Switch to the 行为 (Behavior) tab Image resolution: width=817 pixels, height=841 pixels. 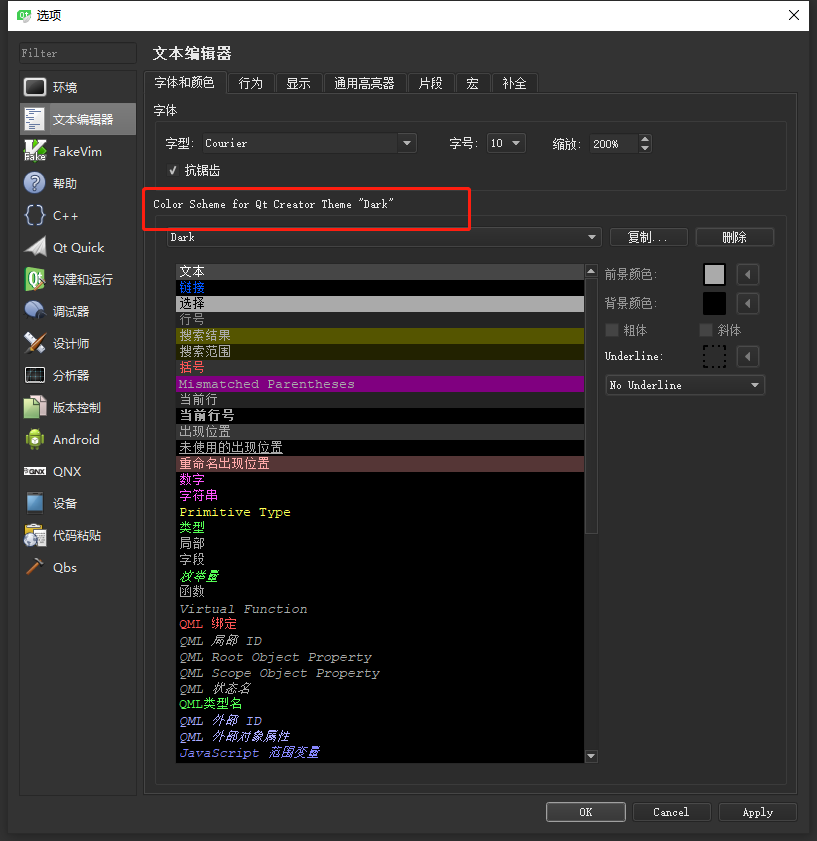tap(250, 83)
